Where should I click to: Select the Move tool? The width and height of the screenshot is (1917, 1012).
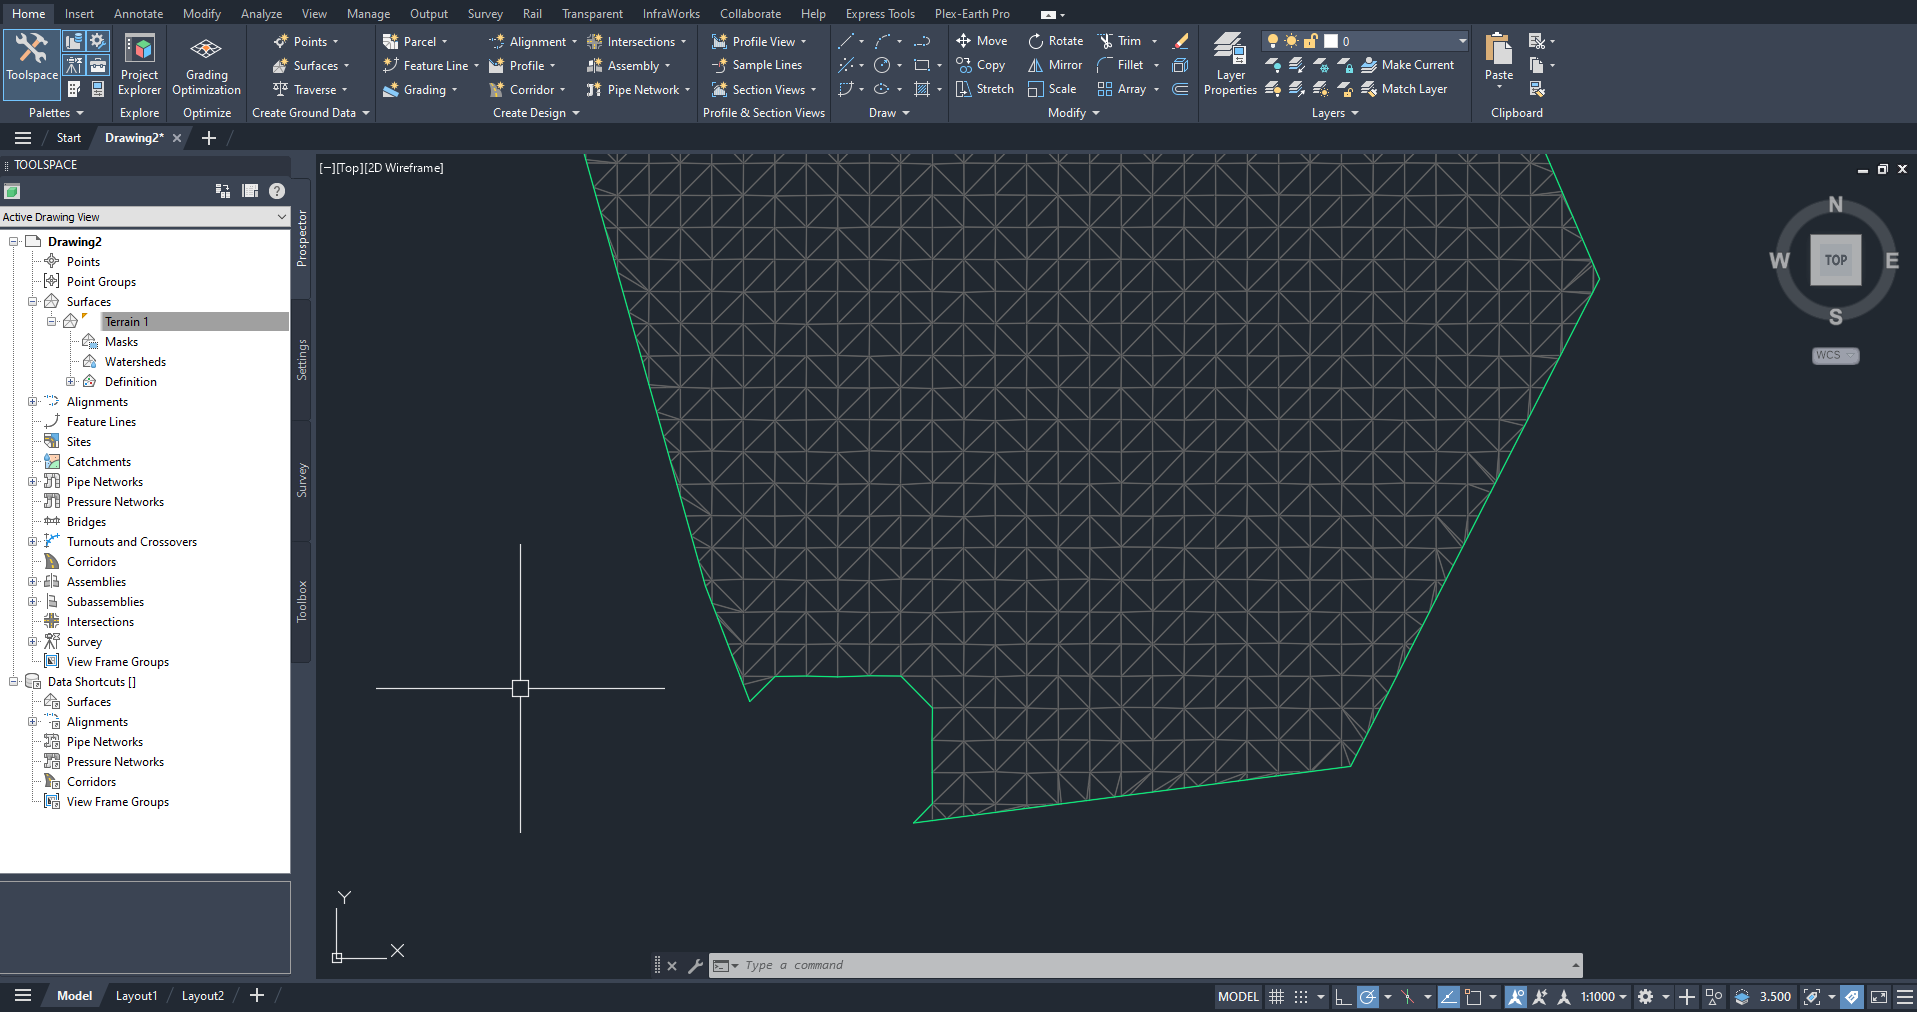[981, 41]
